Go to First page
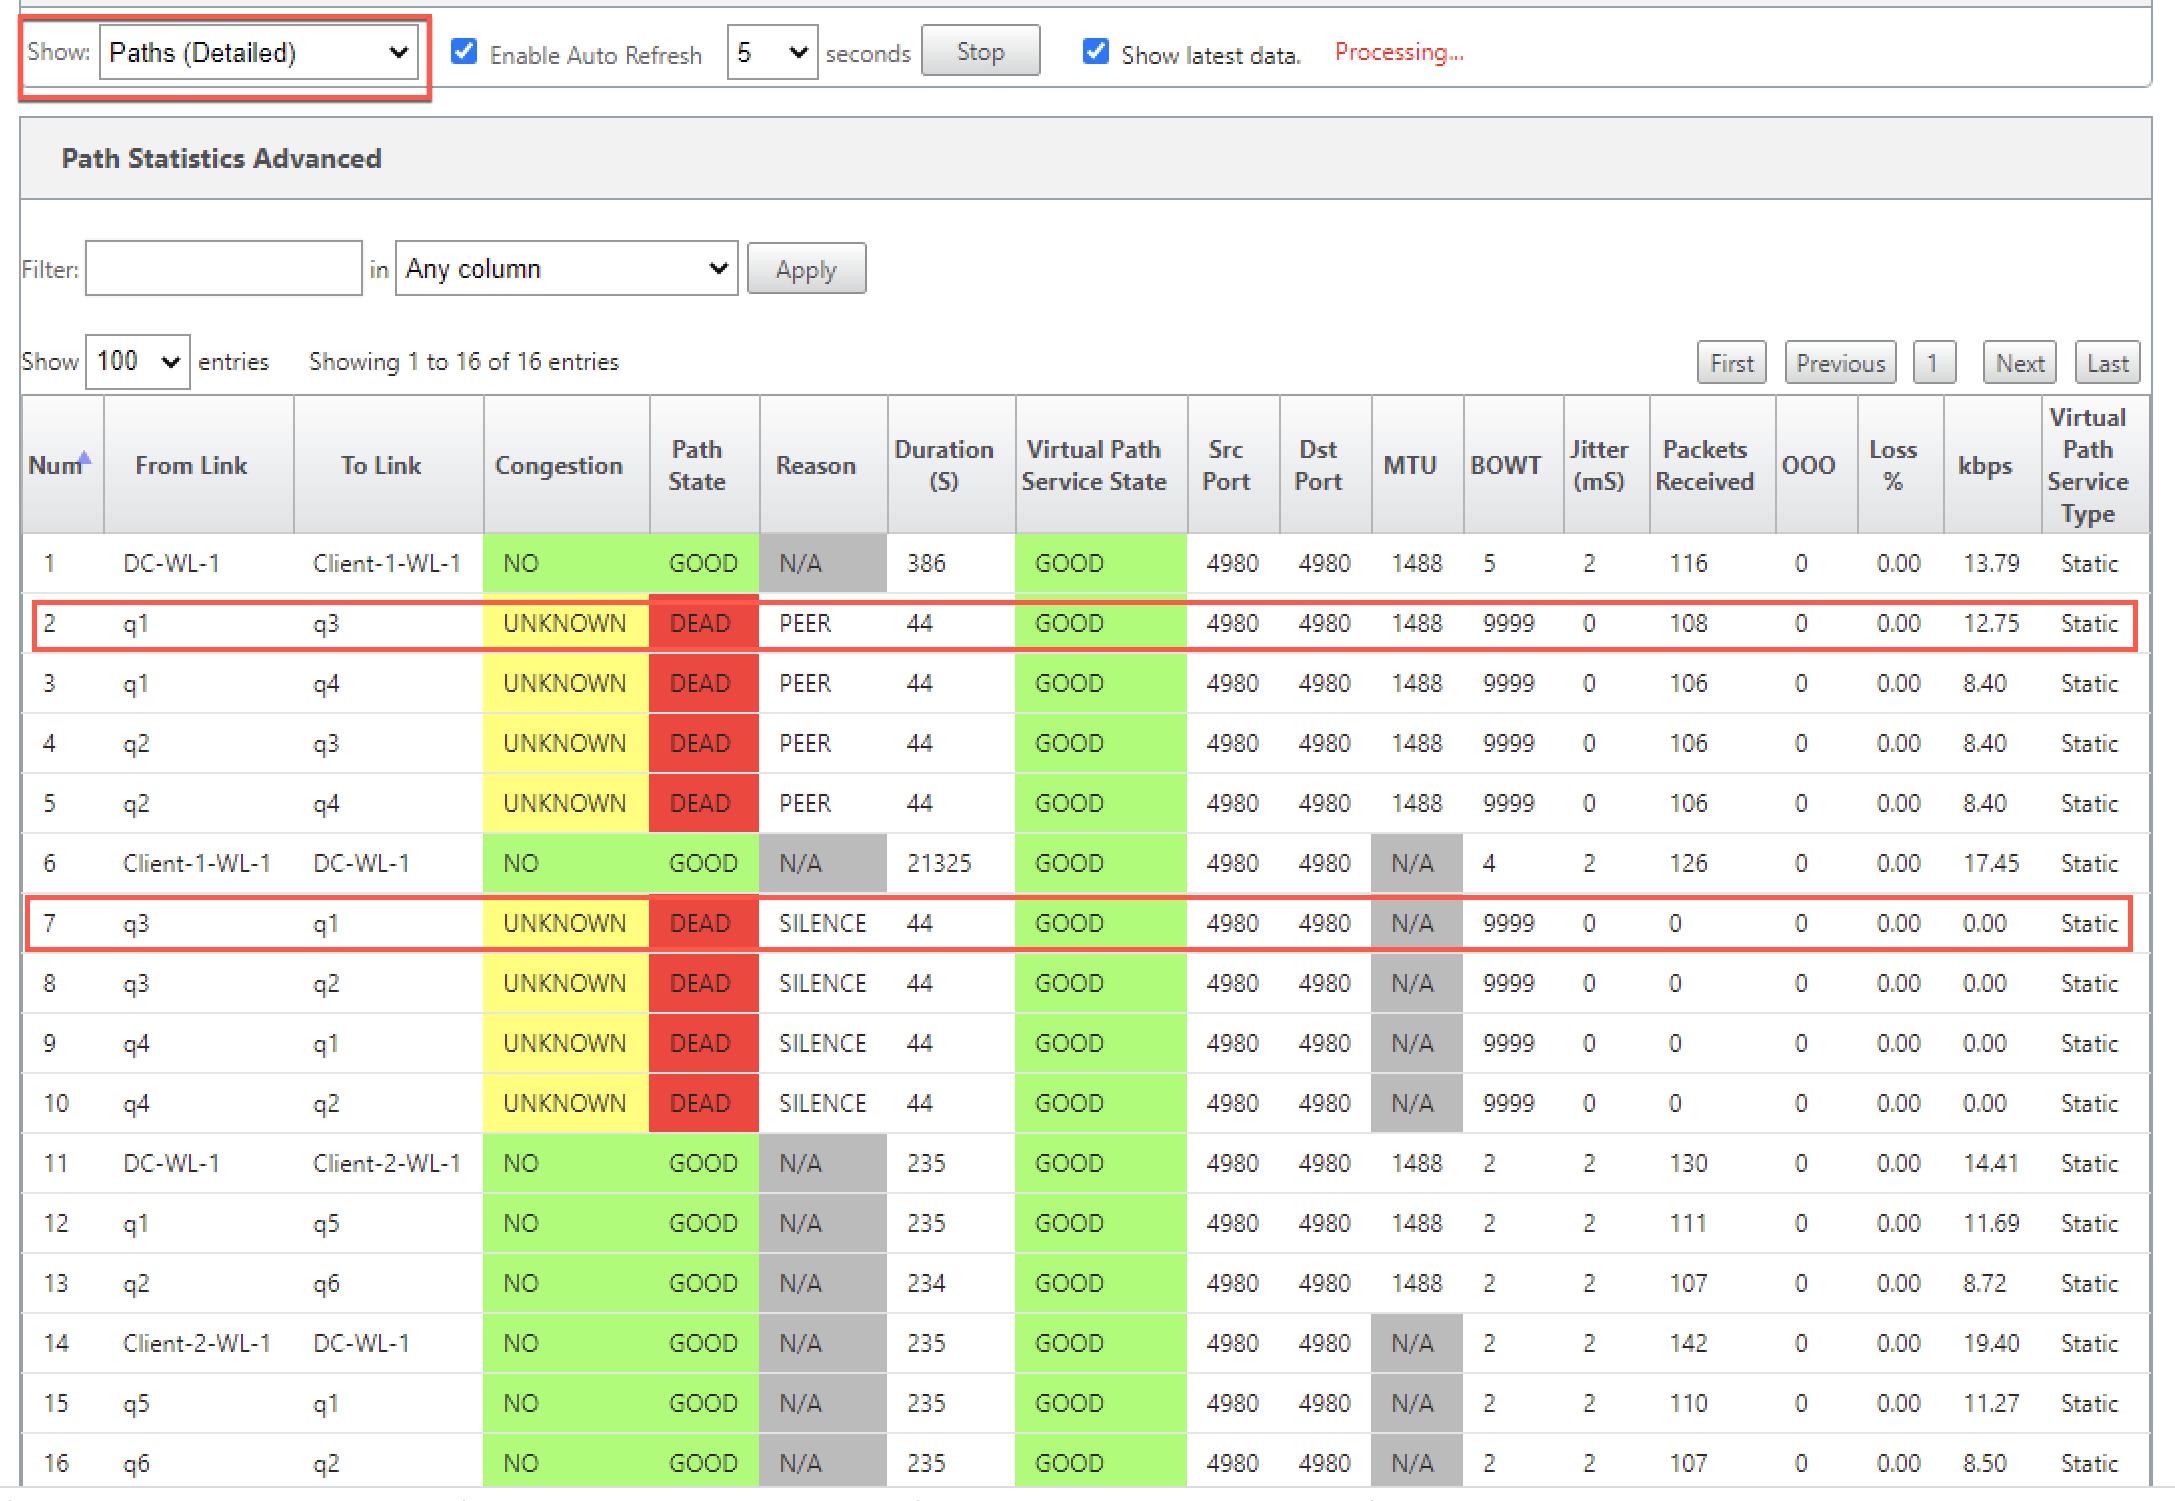 tap(1732, 363)
